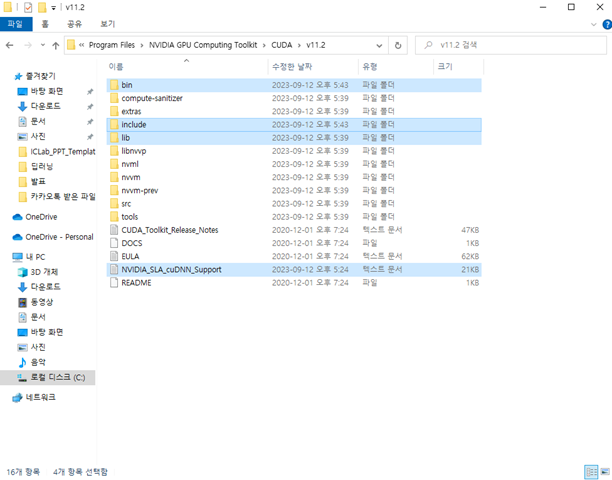Open OneDrive - Personal in sidebar

click(x=59, y=237)
